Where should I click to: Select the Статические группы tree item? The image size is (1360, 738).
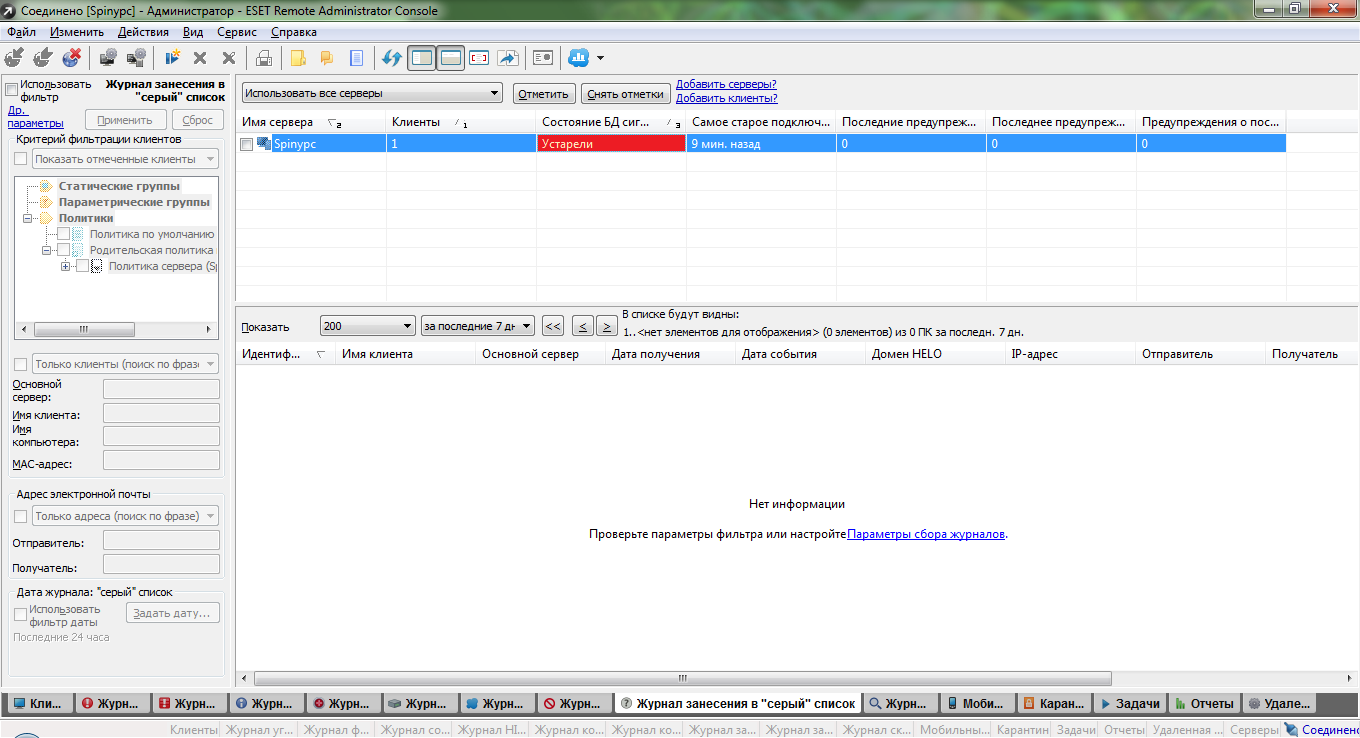(x=119, y=186)
